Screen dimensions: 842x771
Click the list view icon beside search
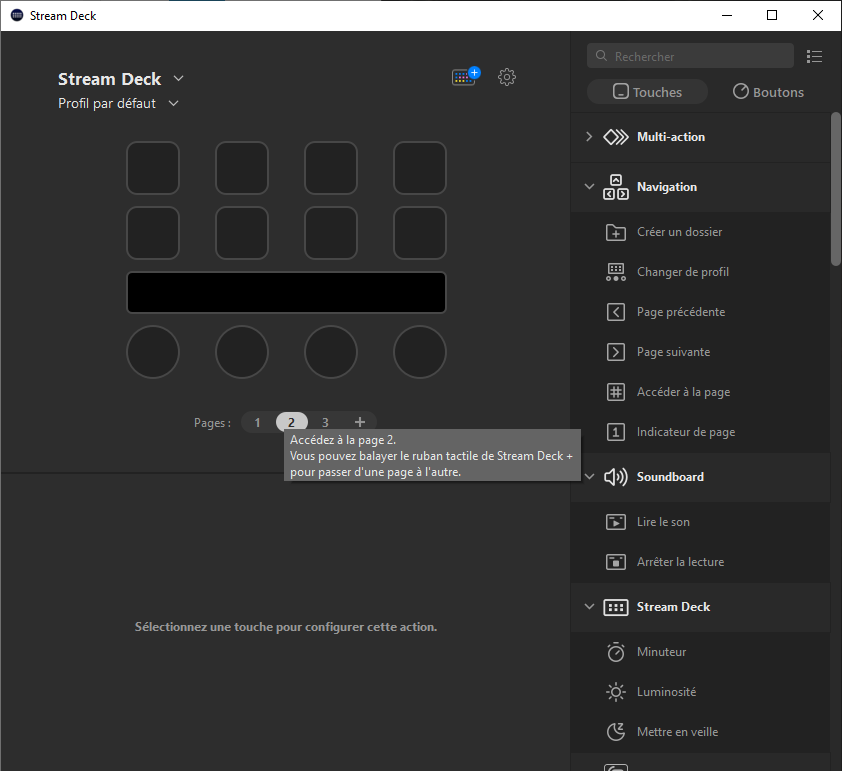coord(814,56)
